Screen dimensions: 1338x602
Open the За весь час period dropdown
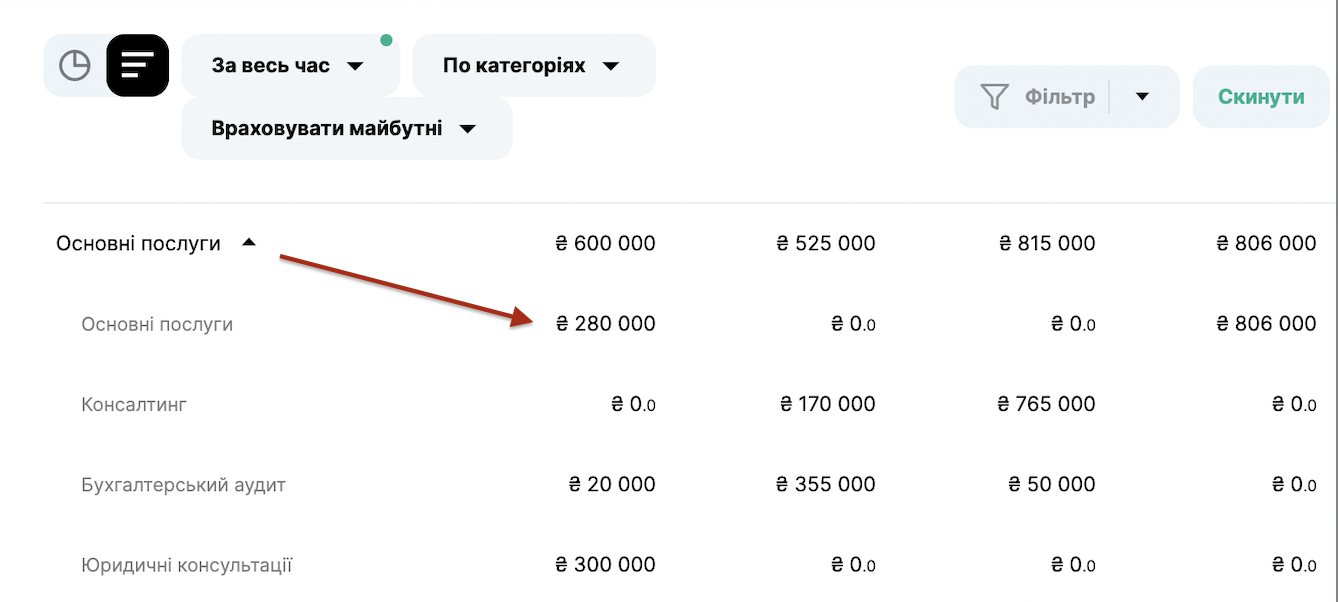click(290, 66)
